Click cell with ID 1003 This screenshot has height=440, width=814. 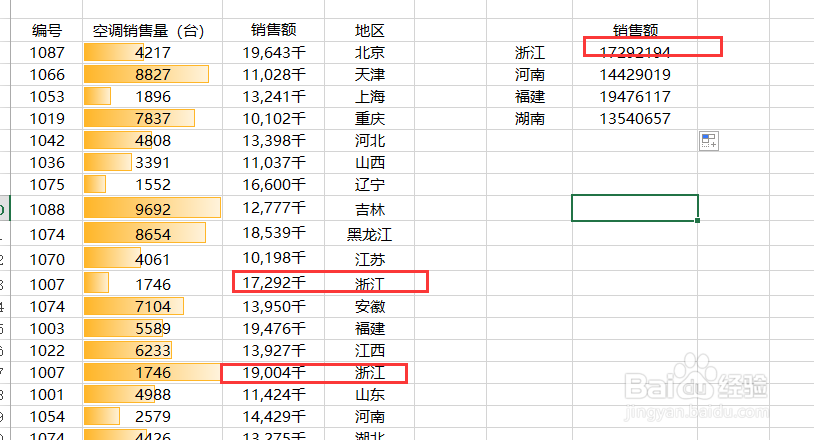coord(47,328)
